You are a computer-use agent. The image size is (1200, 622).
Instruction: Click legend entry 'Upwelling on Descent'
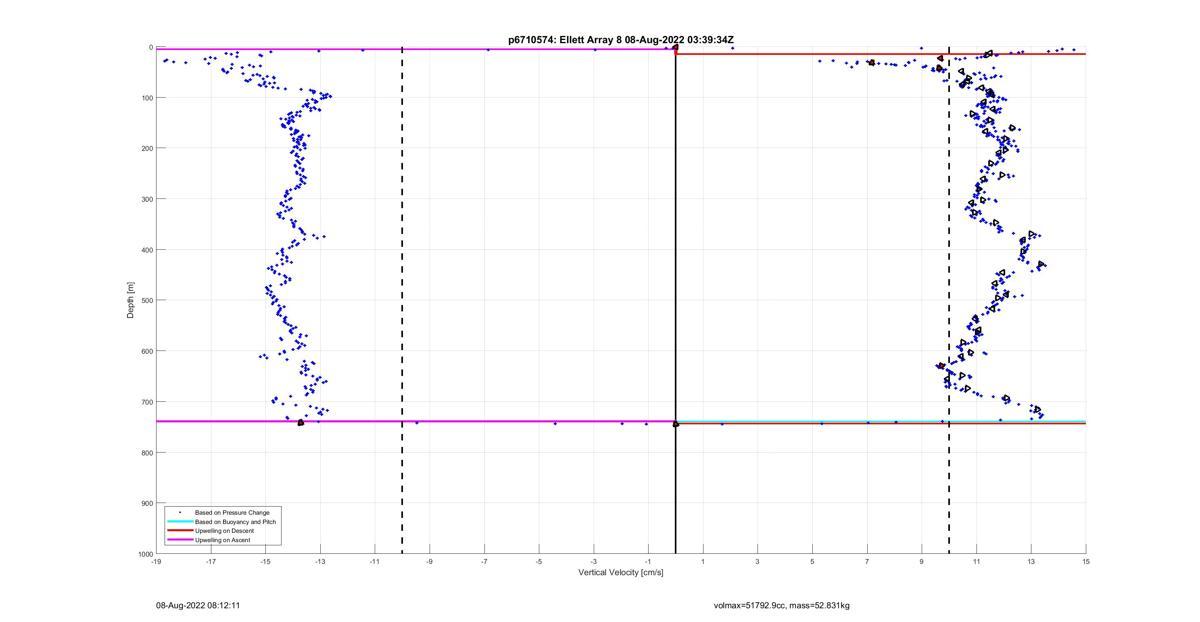[225, 531]
